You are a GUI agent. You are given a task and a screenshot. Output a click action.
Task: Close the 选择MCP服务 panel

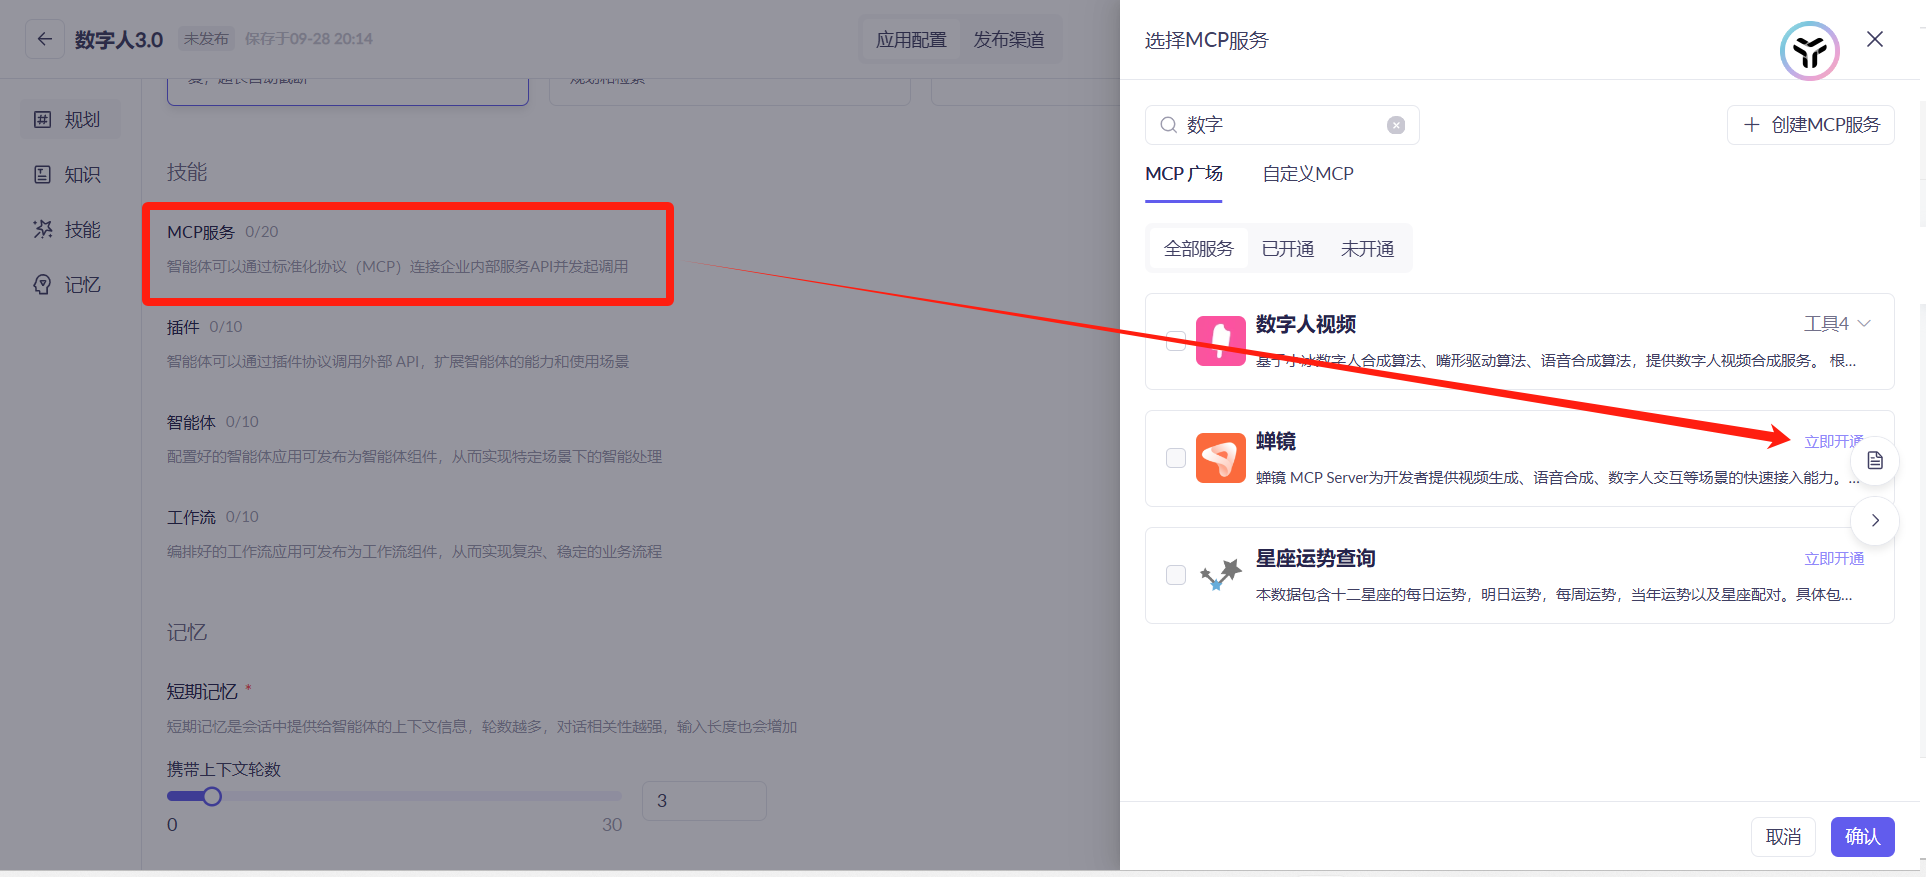pyautogui.click(x=1875, y=39)
